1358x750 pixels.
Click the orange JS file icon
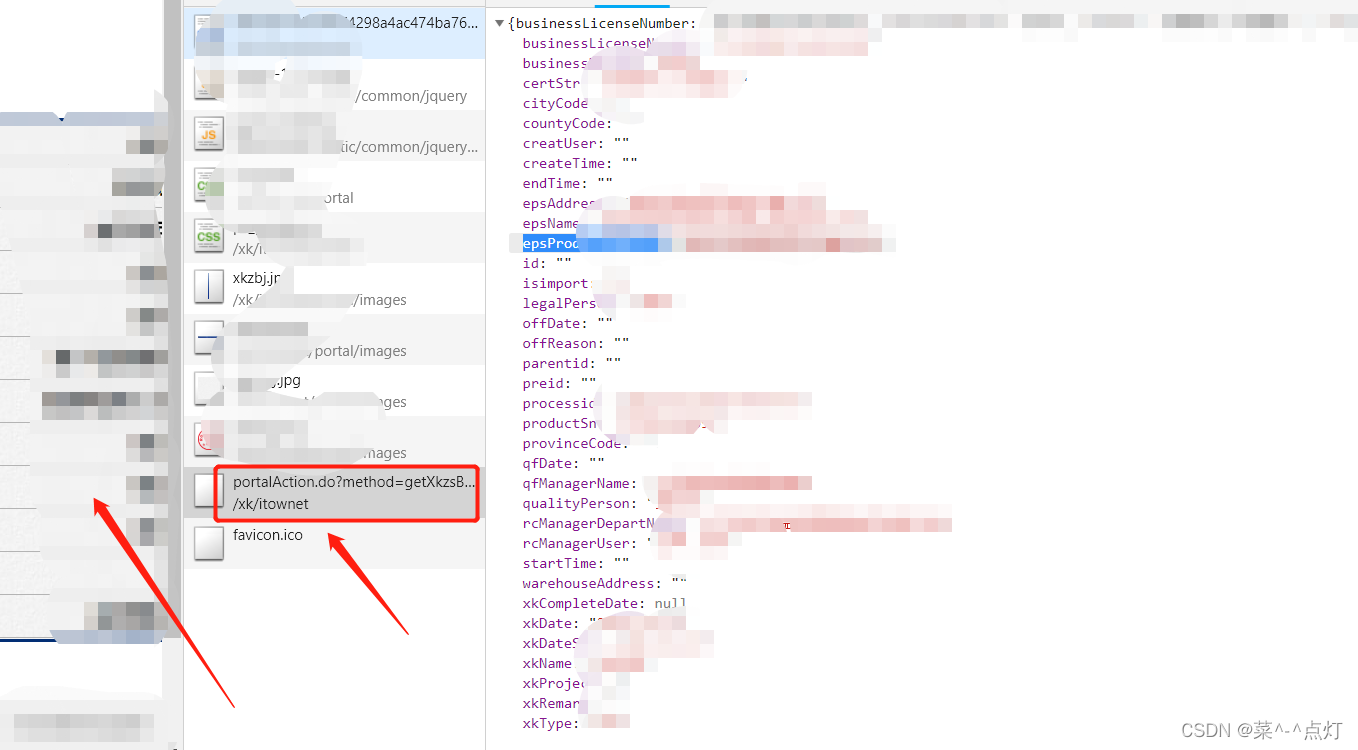coord(209,134)
